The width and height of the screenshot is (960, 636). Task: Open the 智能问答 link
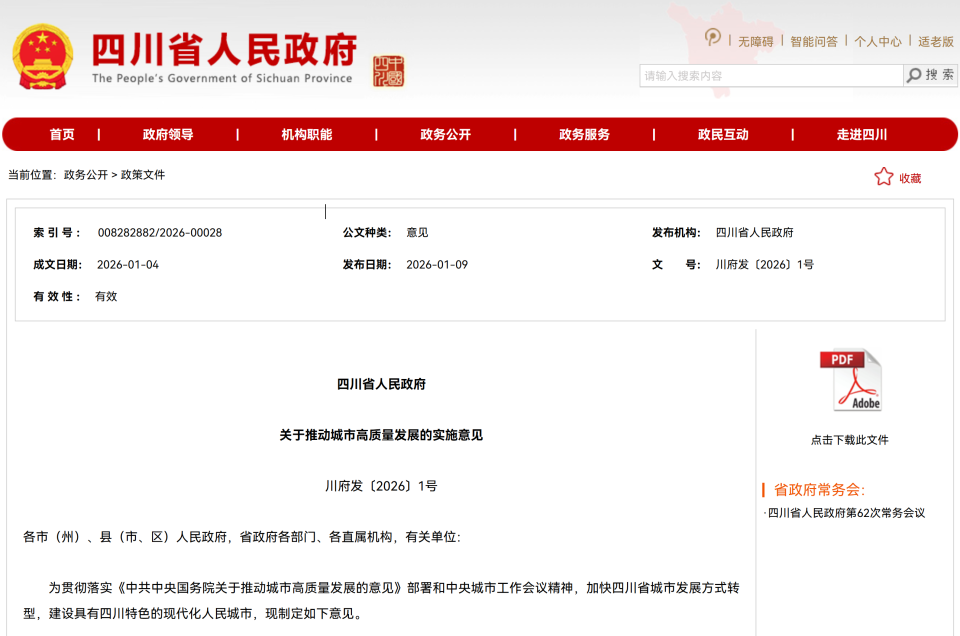click(814, 42)
